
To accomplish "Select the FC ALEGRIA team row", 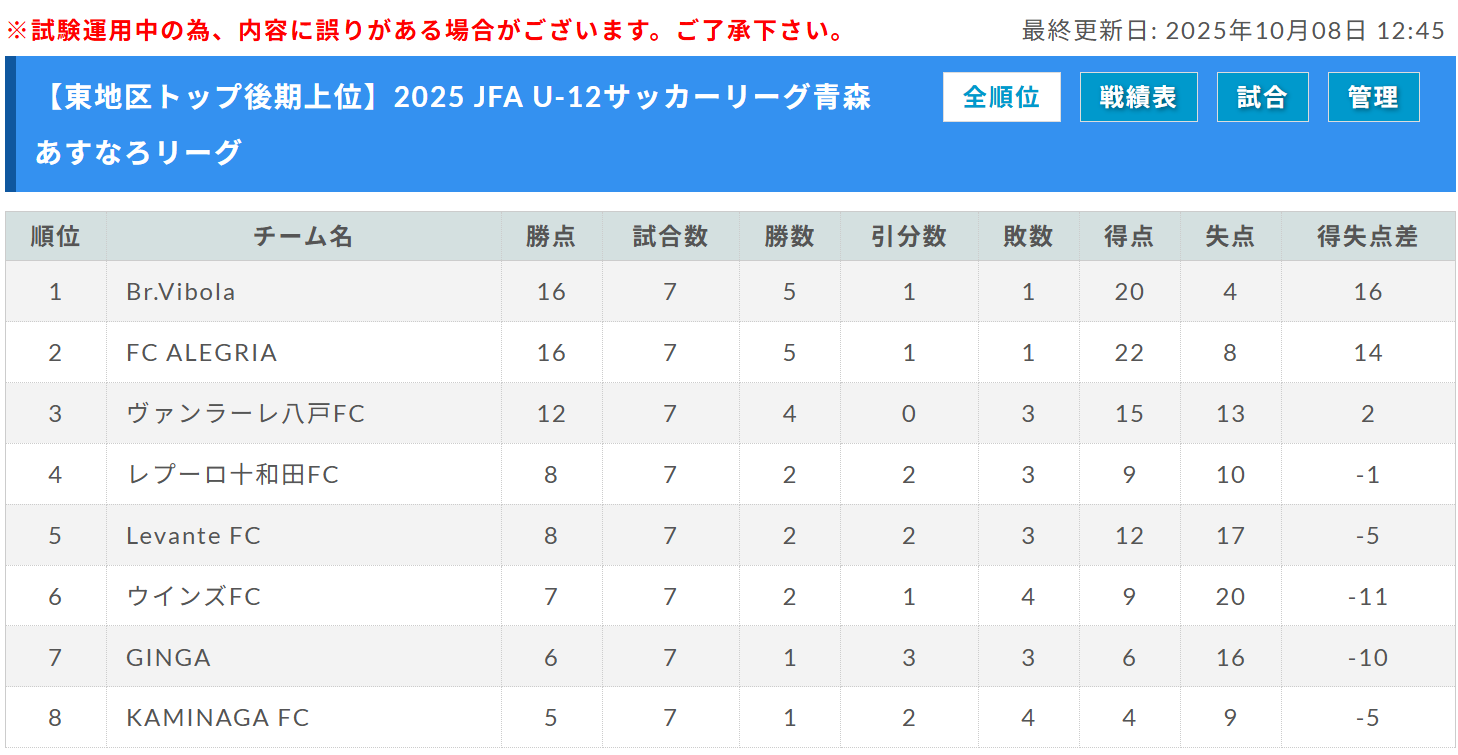I will tap(202, 353).
